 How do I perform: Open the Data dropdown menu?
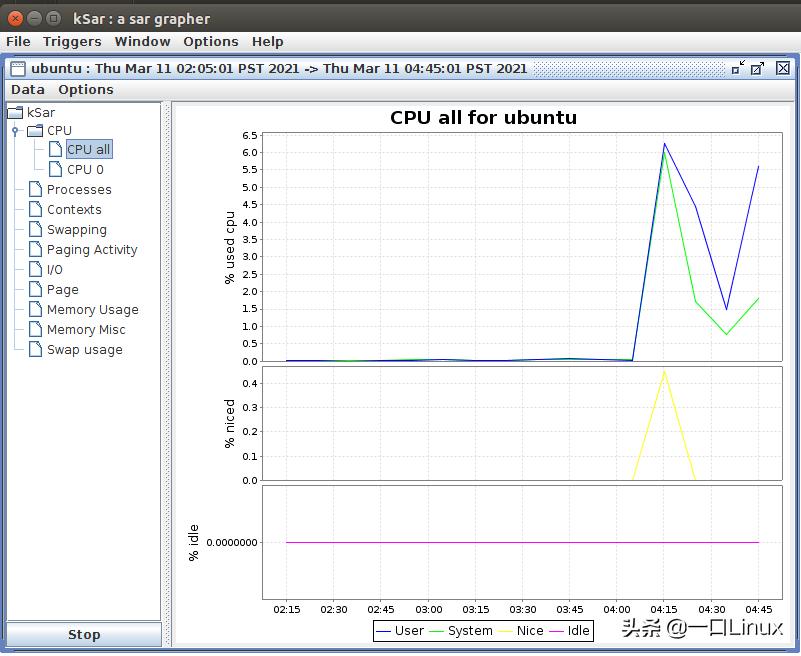(27, 89)
